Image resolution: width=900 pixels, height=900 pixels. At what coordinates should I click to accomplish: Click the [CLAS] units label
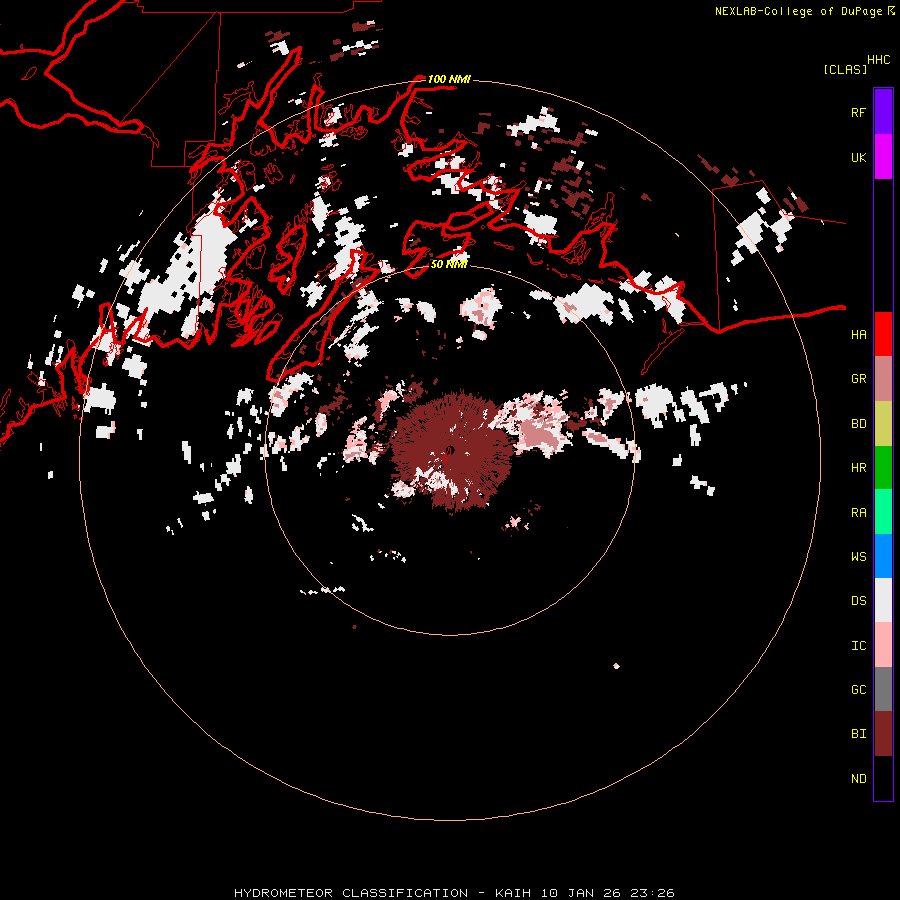(845, 69)
